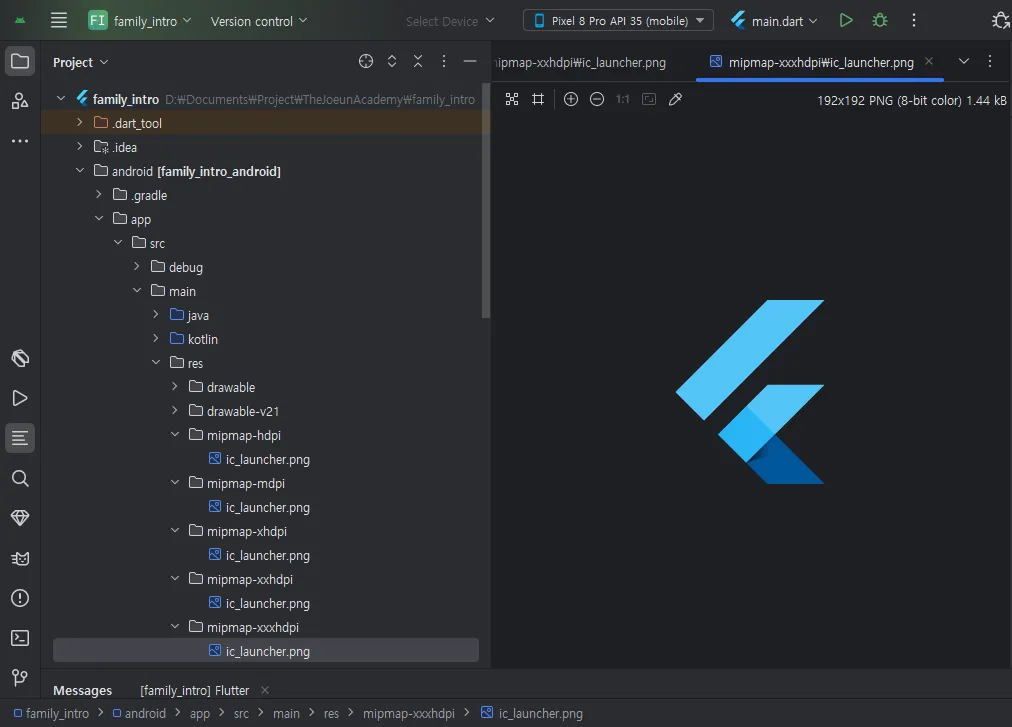Open the Select Device dropdown
The height and width of the screenshot is (727, 1012).
(x=450, y=21)
